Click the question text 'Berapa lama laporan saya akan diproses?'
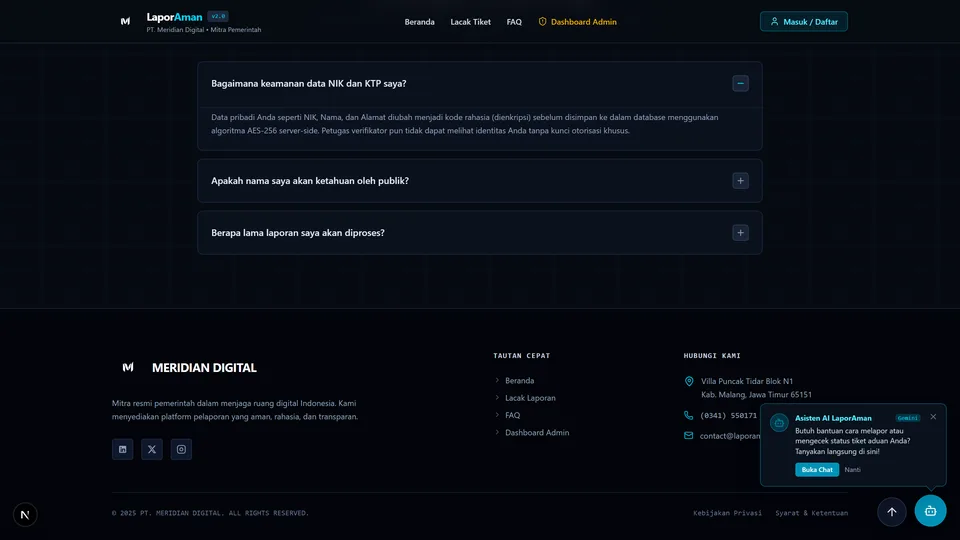Viewport: 960px width, 540px height. click(298, 233)
